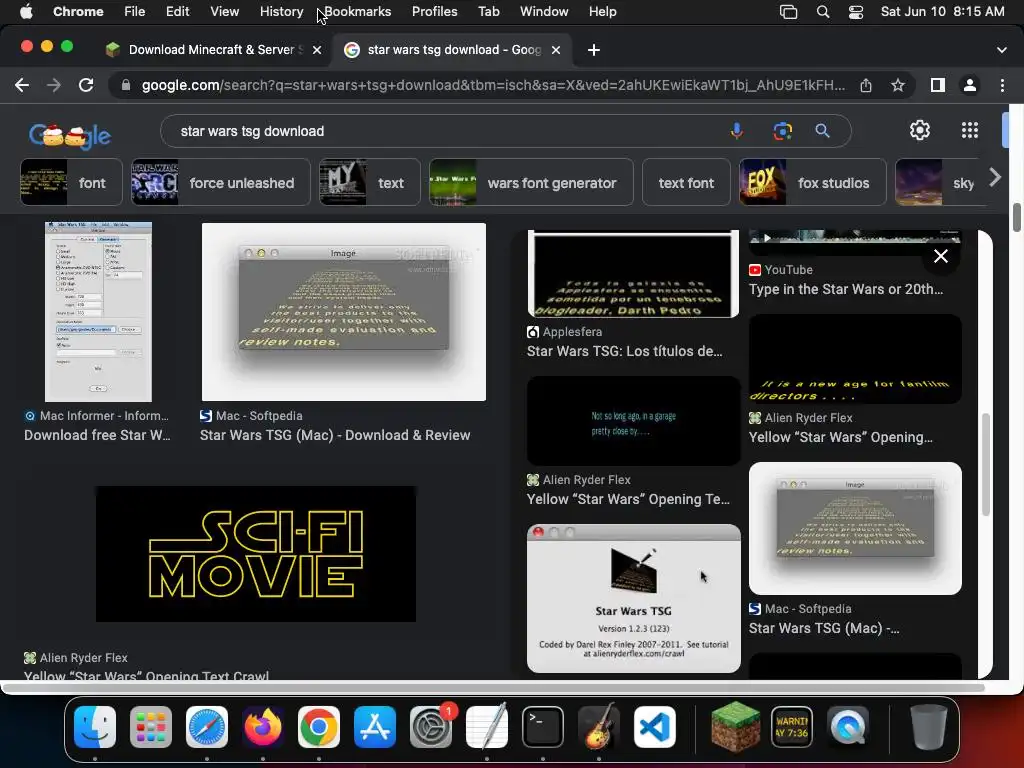
Task: Open Star Wars TSG (Mac) - Download & Review link
Action: pos(335,435)
